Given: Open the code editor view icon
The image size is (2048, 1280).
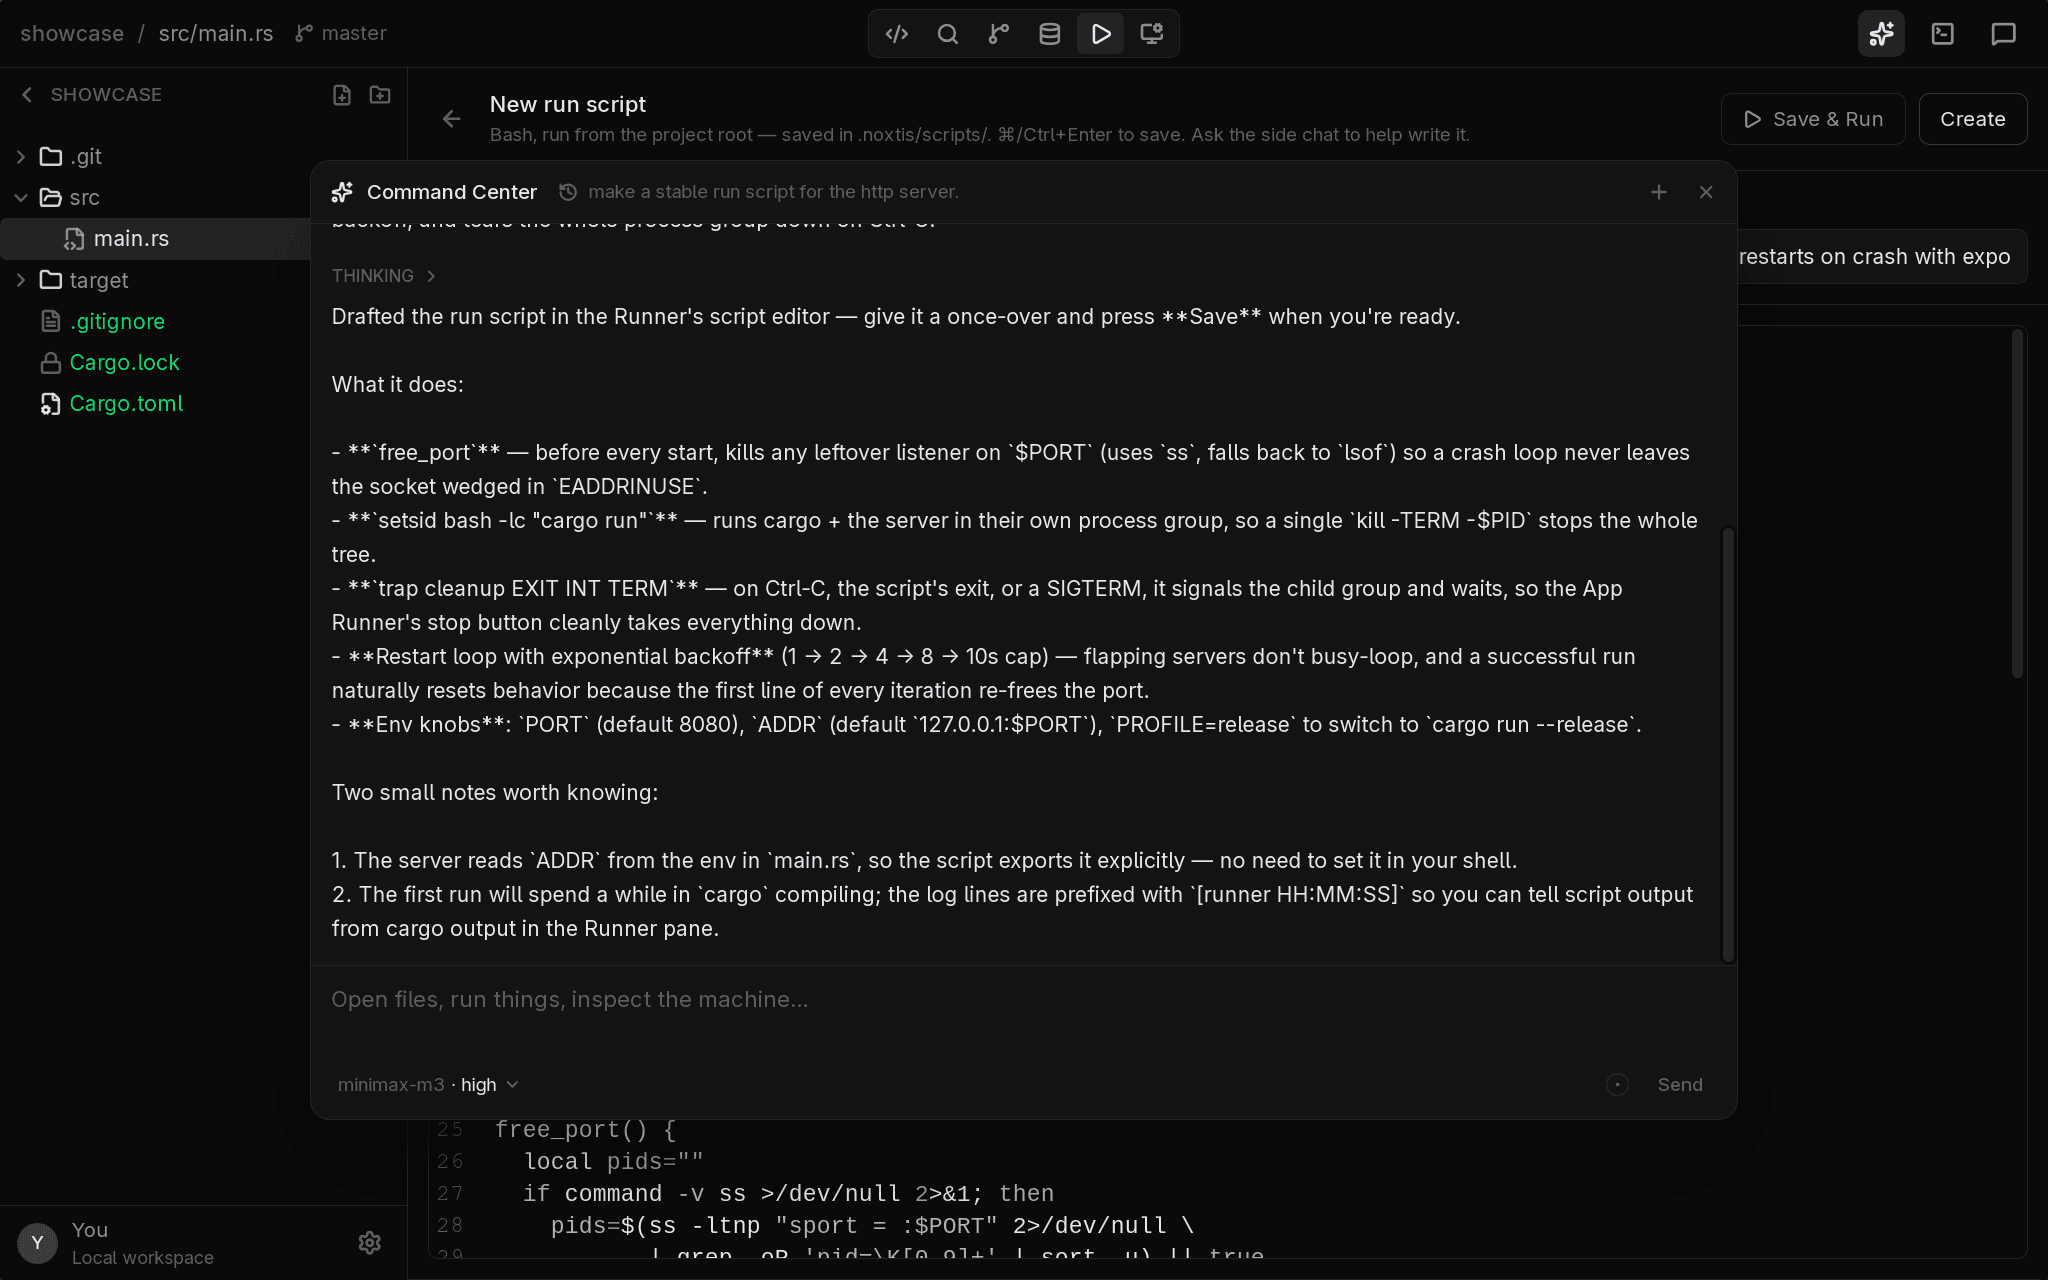Looking at the screenshot, I should point(897,34).
